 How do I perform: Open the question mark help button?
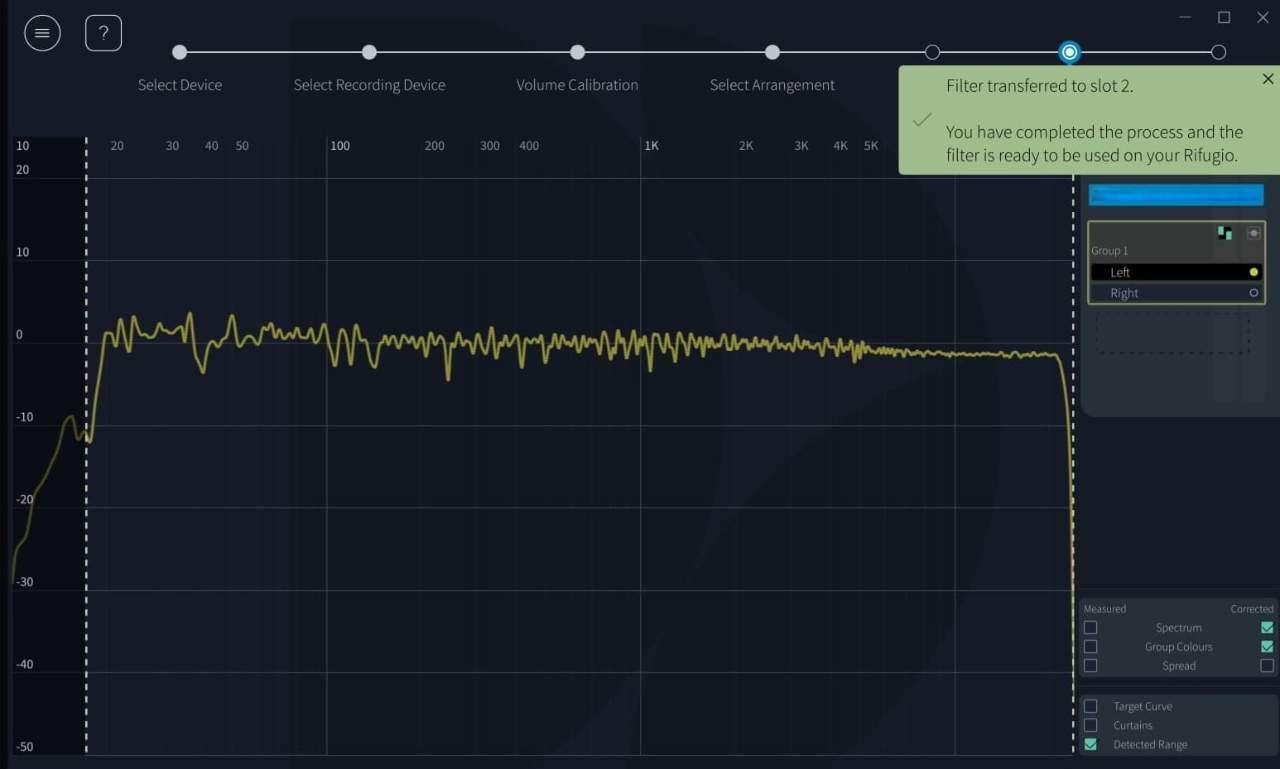[103, 33]
